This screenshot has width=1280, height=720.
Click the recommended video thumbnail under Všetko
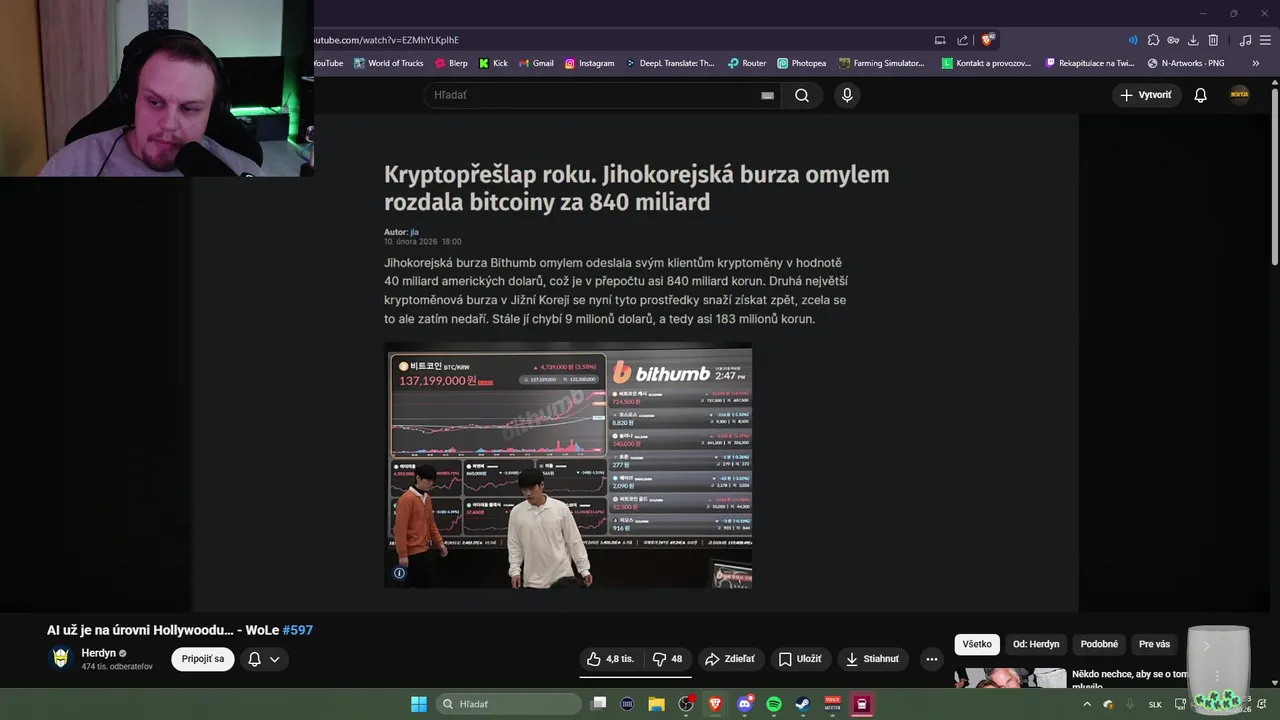(x=1010, y=678)
